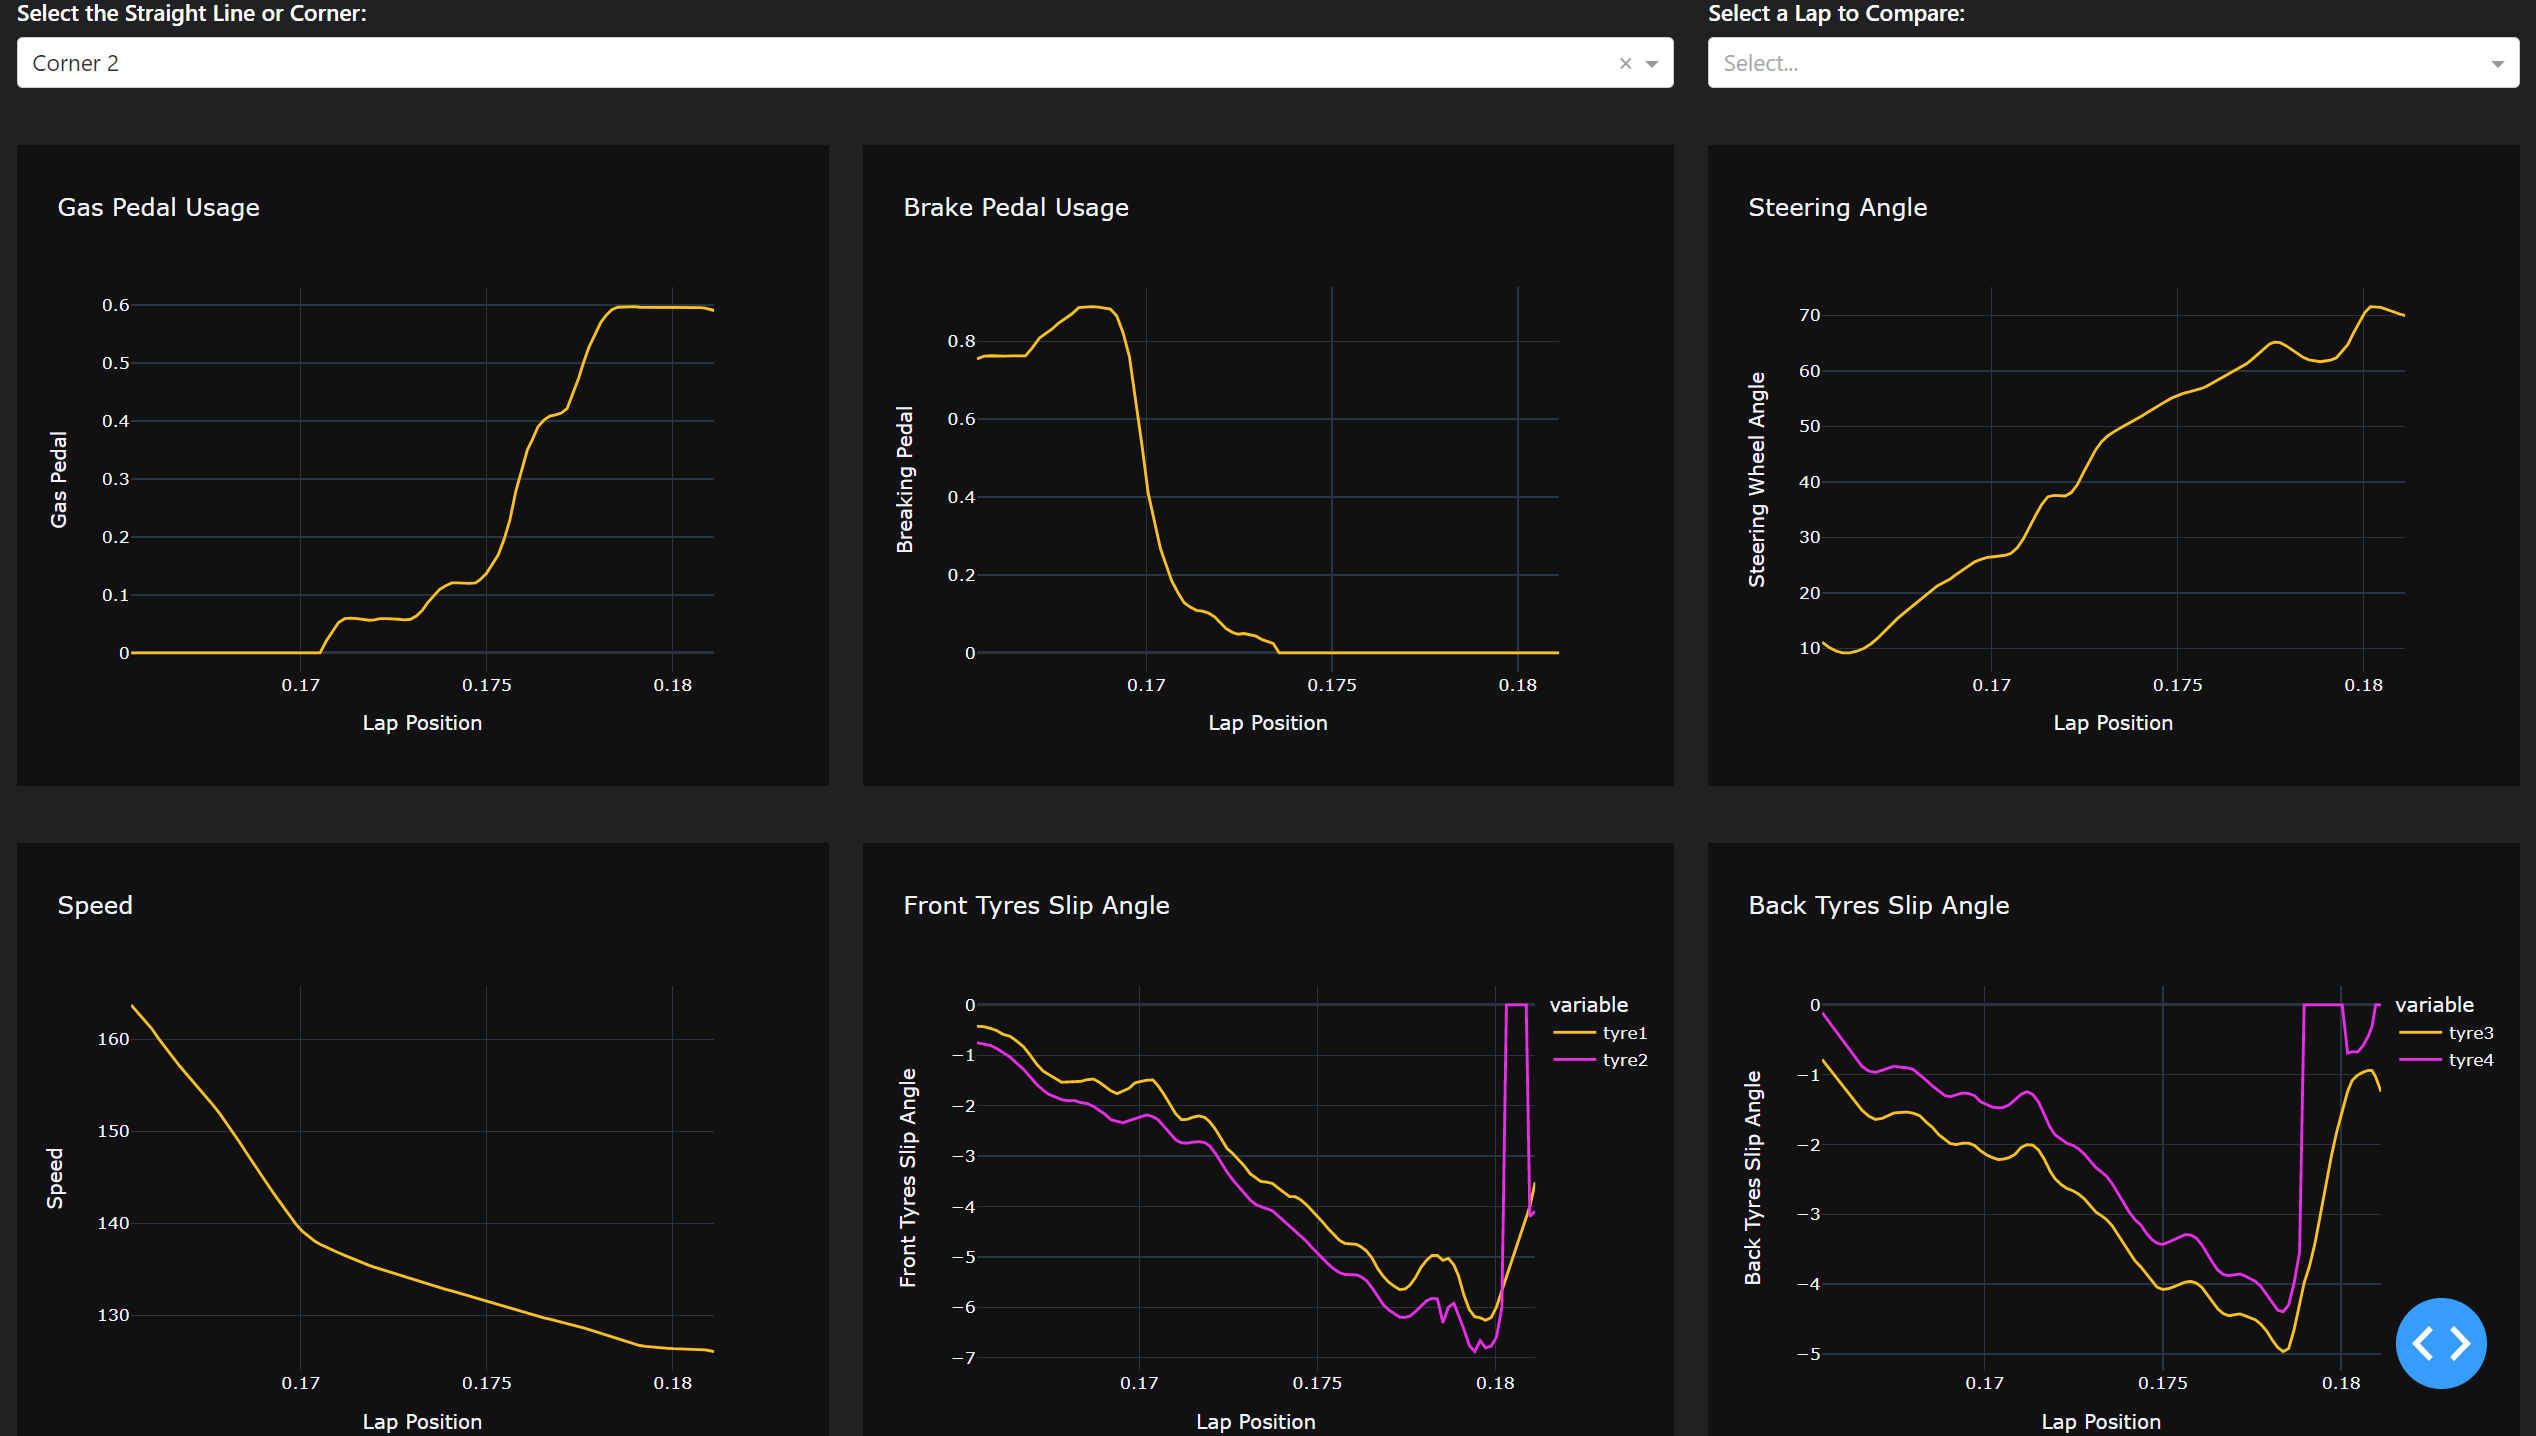The width and height of the screenshot is (2536, 1436).
Task: Click 'variable' legend title in Front Tyres chart
Action: (x=1589, y=1005)
